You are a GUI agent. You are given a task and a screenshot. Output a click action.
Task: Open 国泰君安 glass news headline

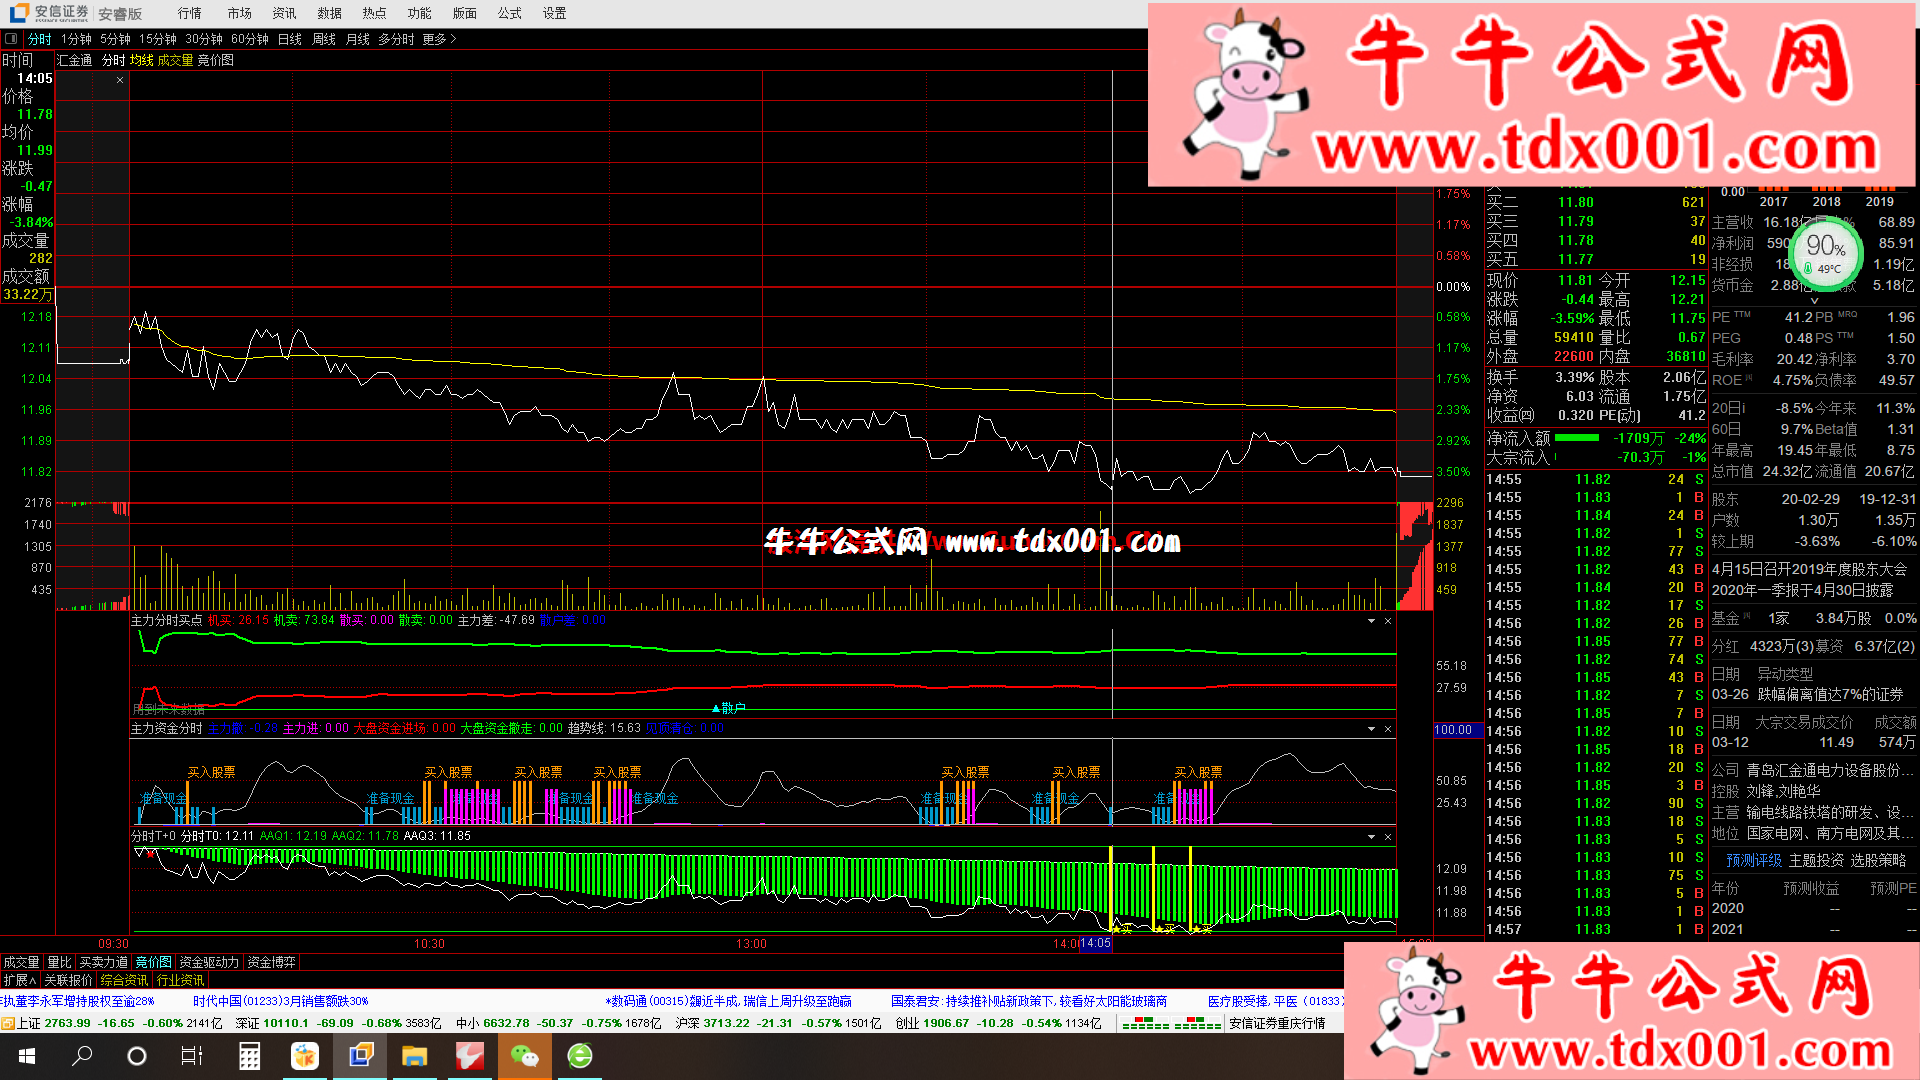[1029, 1001]
